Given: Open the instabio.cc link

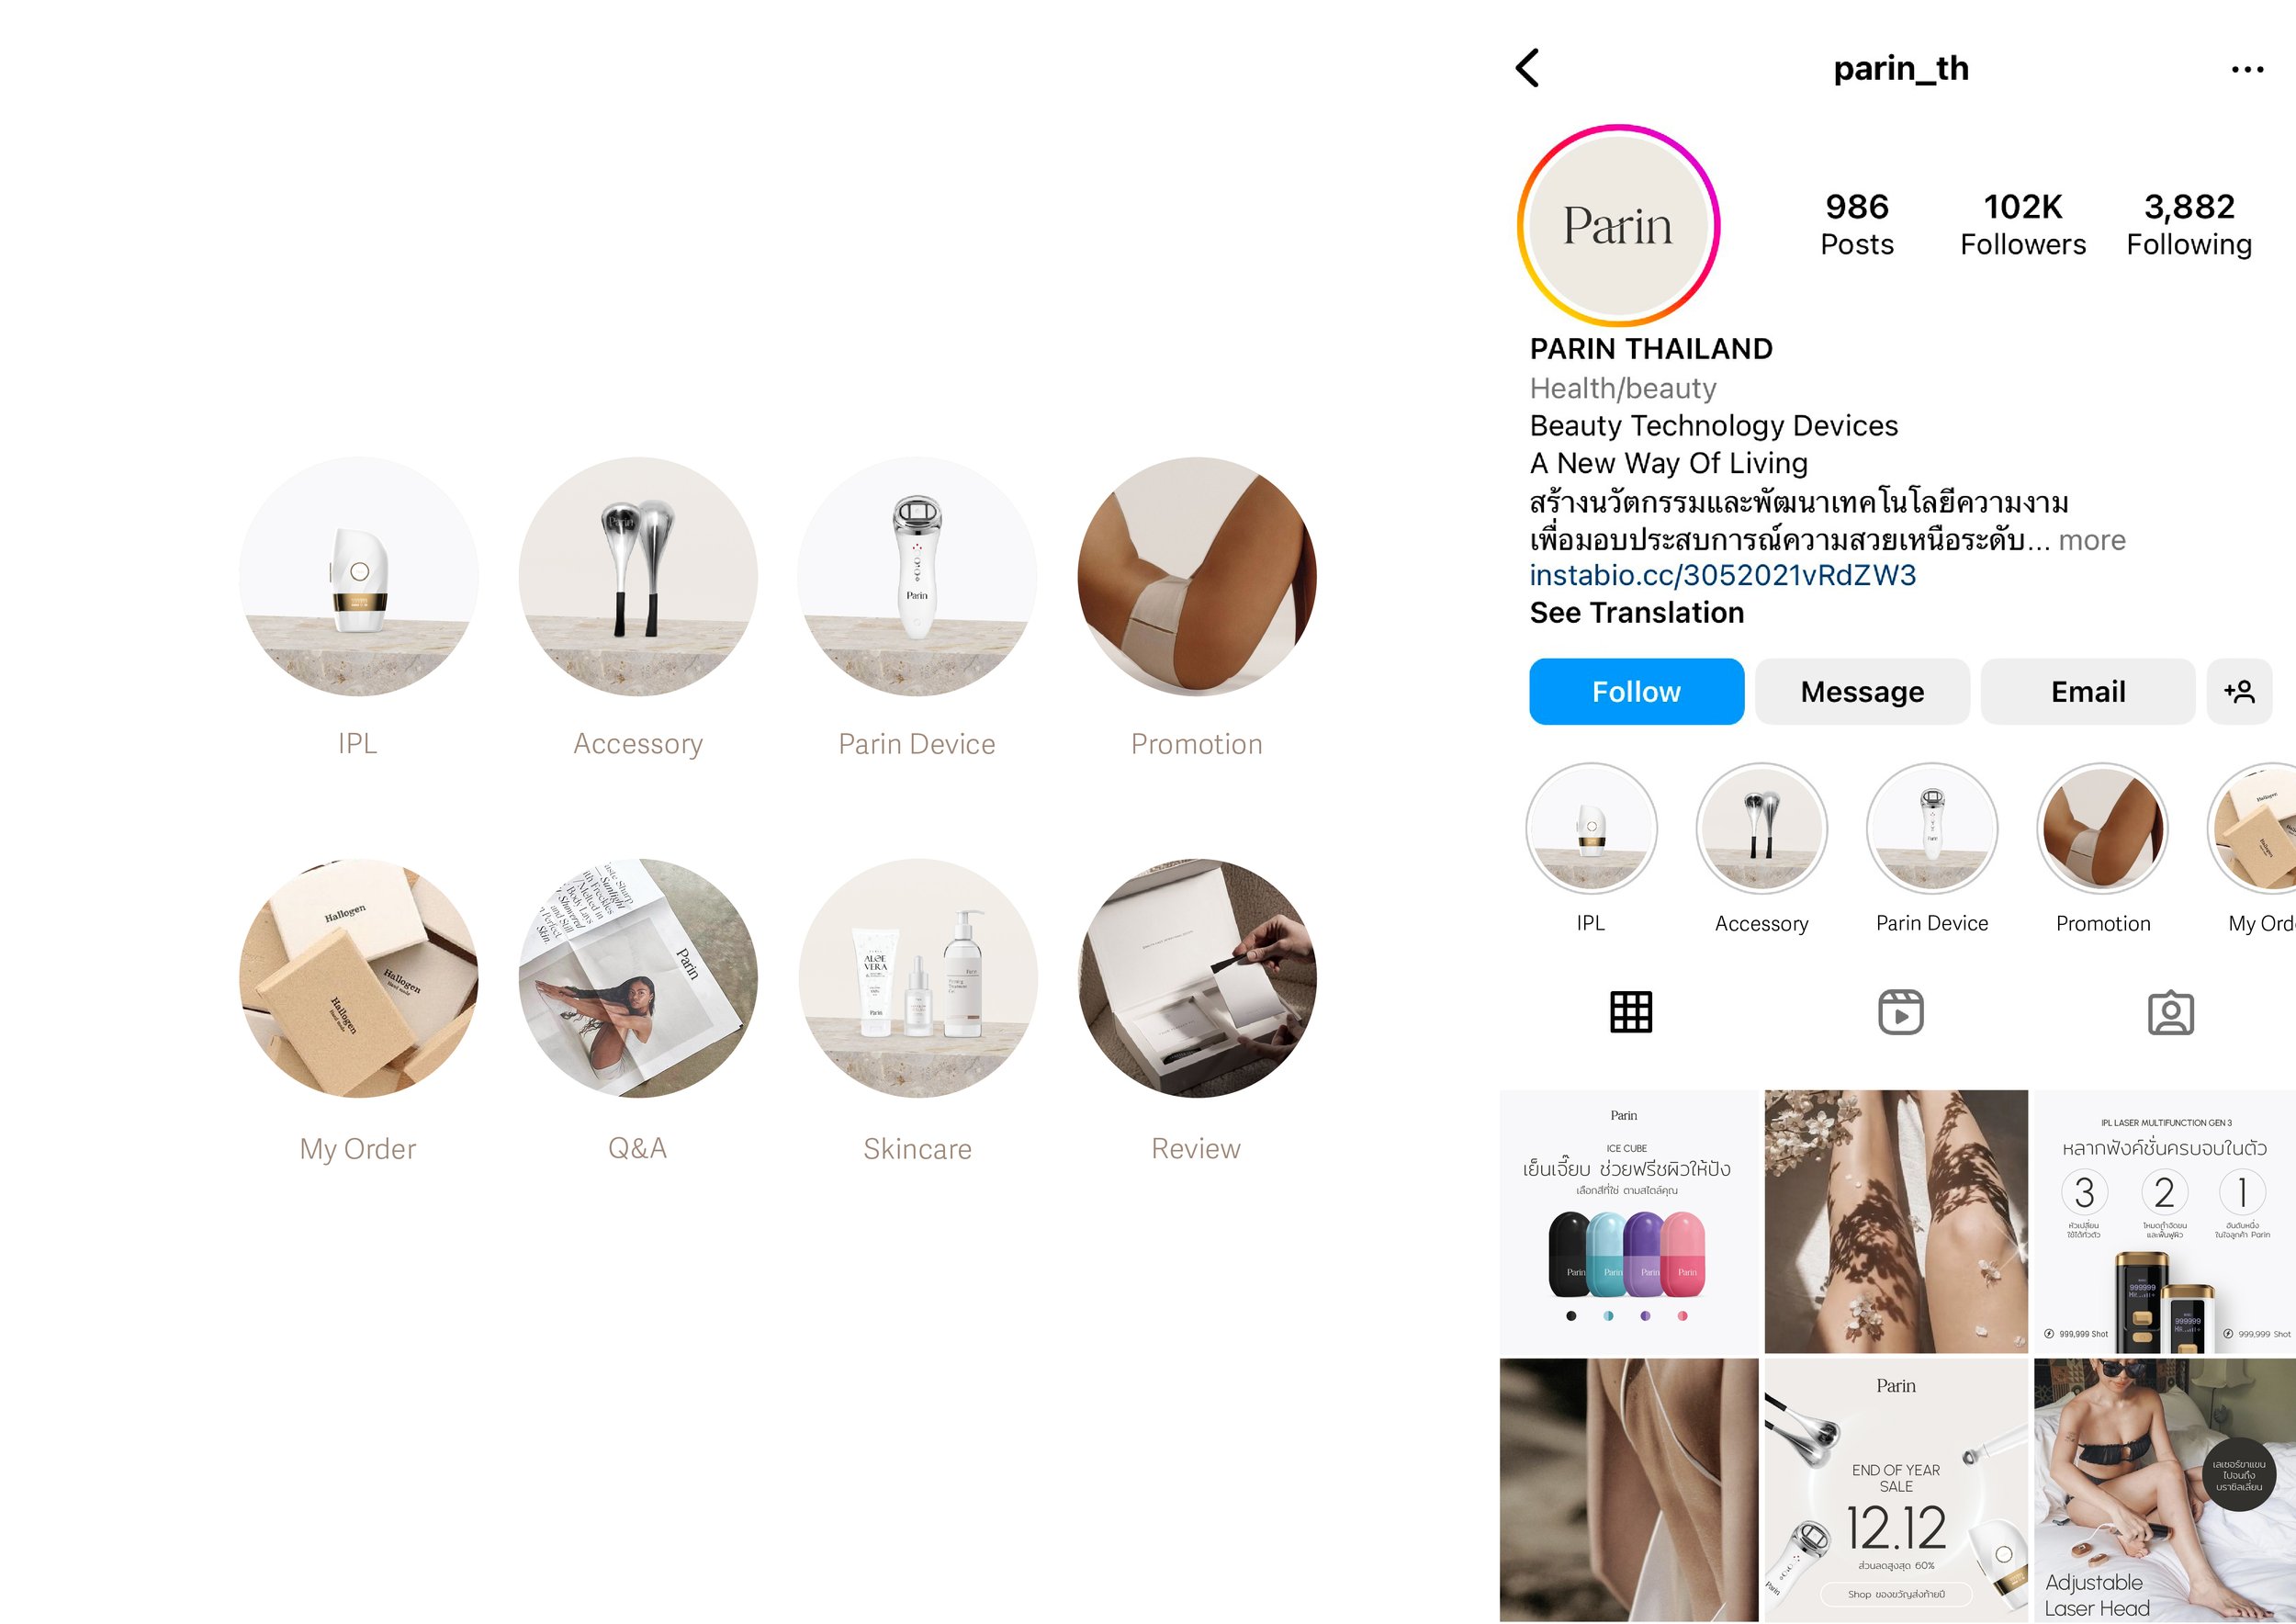Looking at the screenshot, I should click(x=1723, y=575).
